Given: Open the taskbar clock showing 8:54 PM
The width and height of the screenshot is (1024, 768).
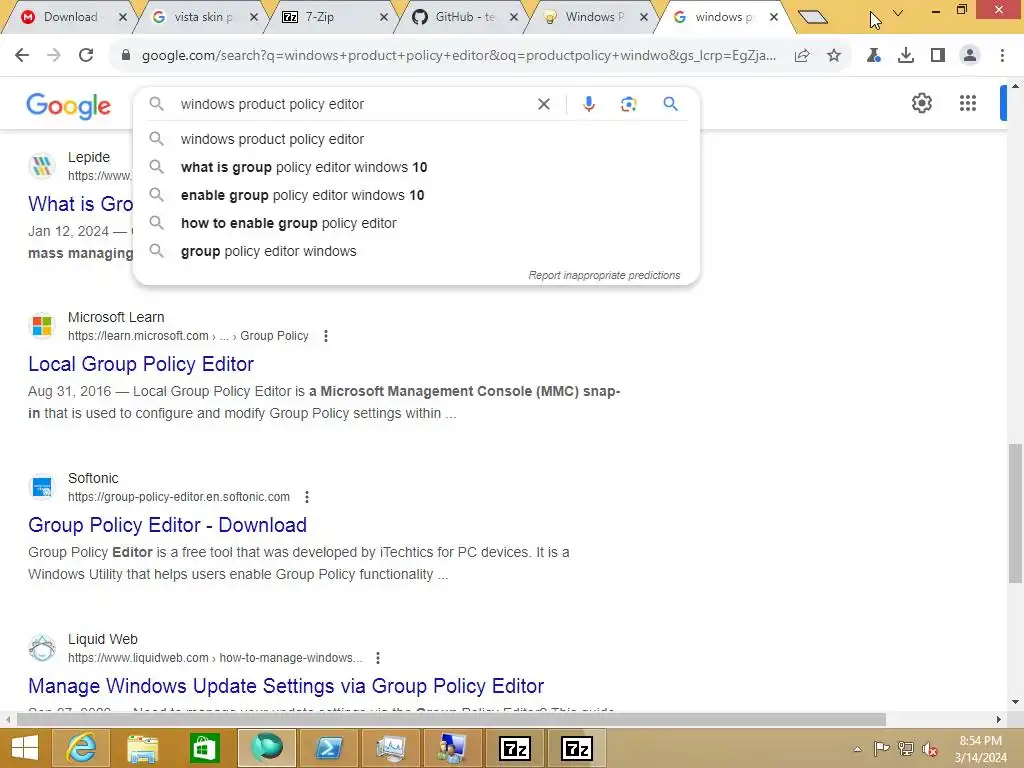Looking at the screenshot, I should click(980, 748).
